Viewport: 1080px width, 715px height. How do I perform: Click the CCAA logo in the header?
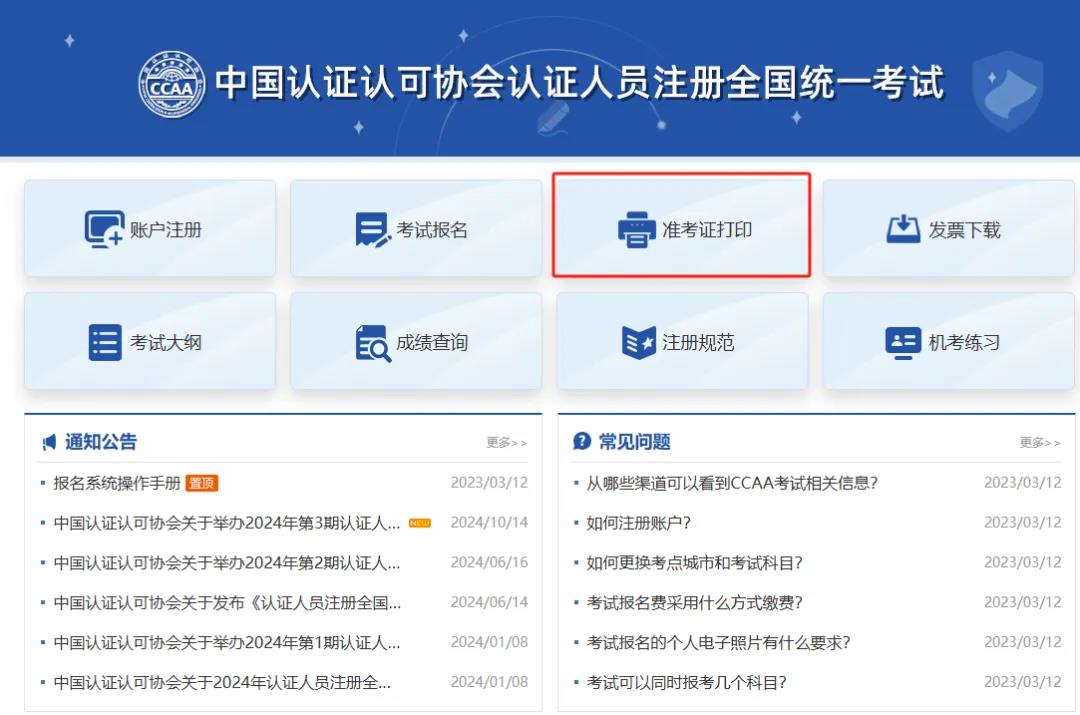pos(172,84)
